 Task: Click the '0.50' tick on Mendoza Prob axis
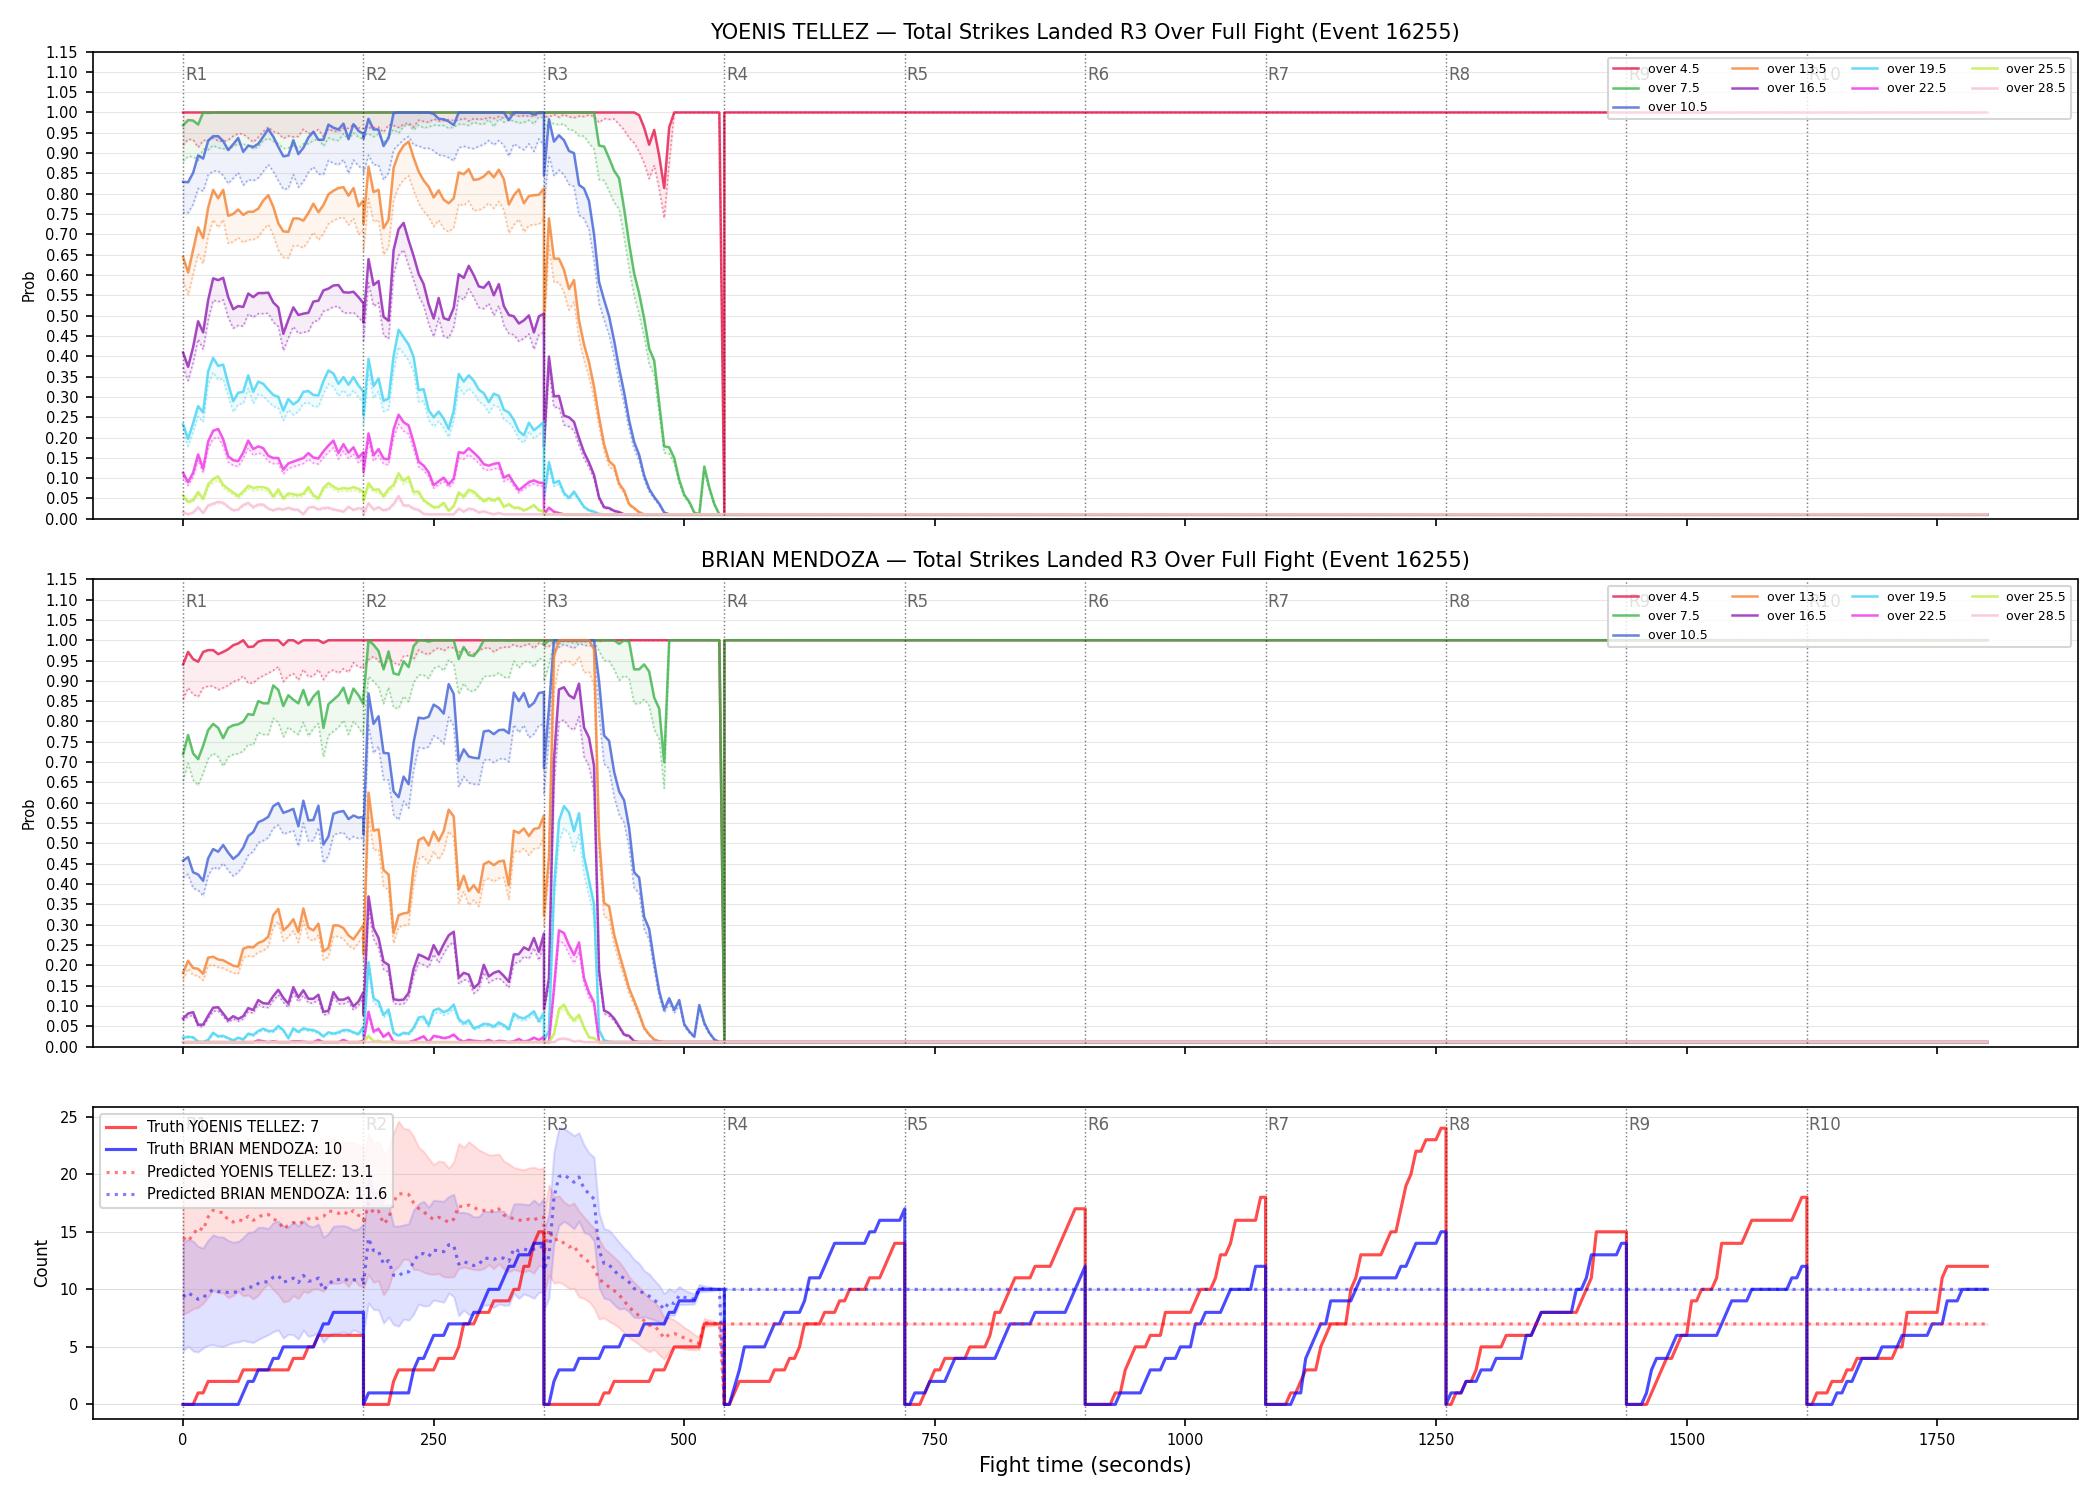pos(62,844)
